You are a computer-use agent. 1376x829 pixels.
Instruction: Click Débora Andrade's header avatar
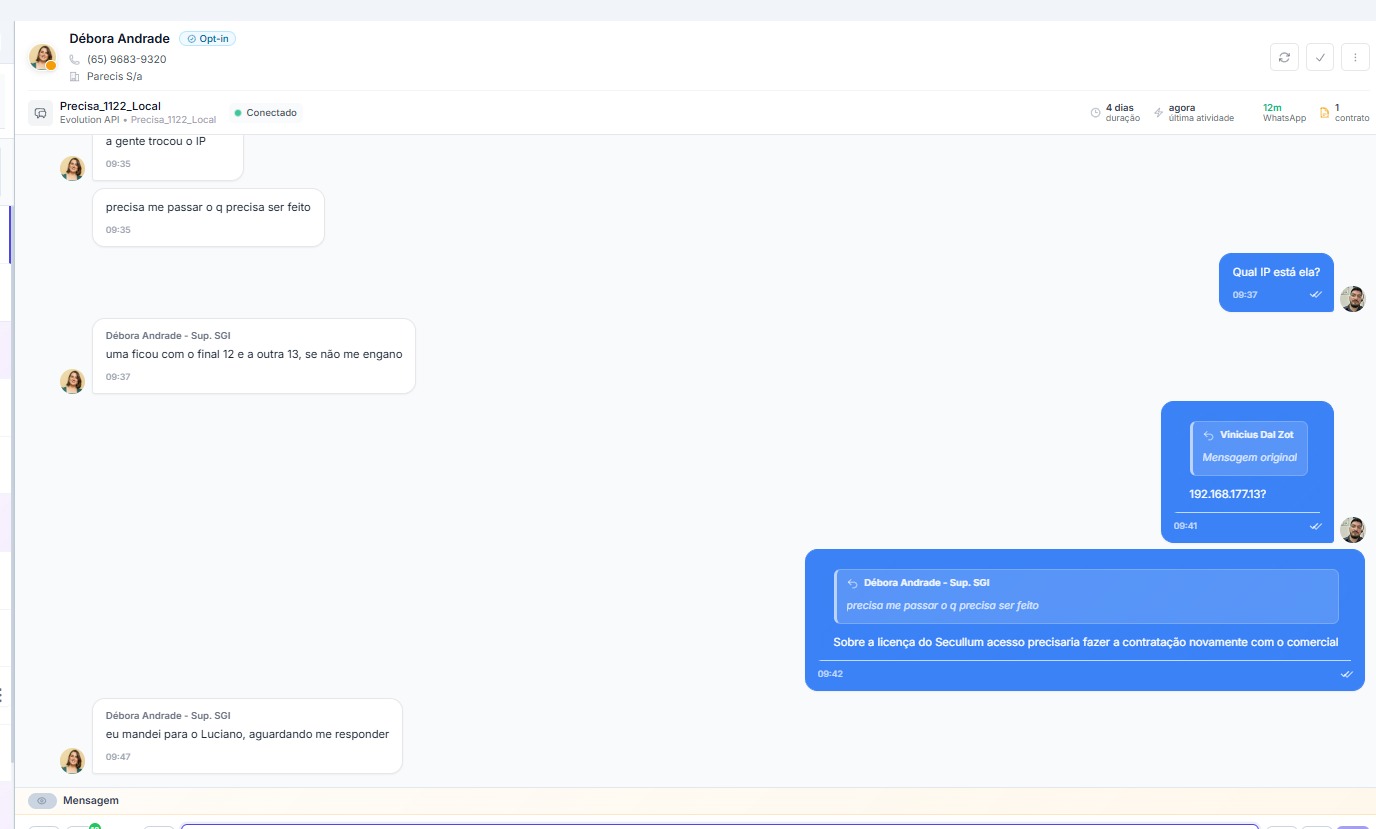pos(42,57)
